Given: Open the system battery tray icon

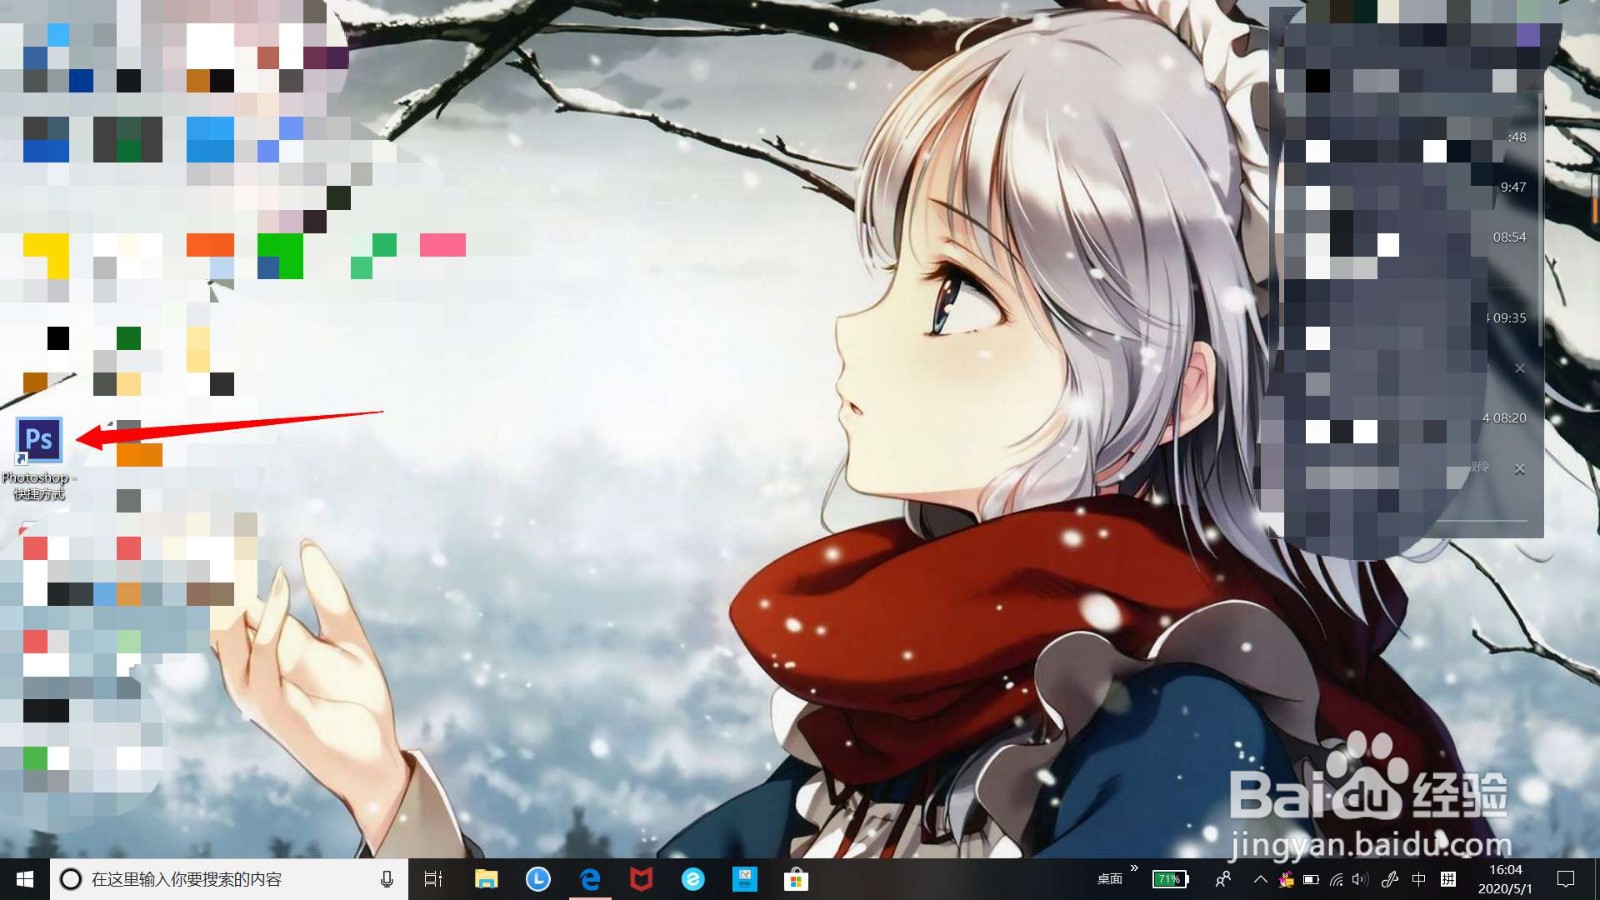Looking at the screenshot, I should (1311, 879).
